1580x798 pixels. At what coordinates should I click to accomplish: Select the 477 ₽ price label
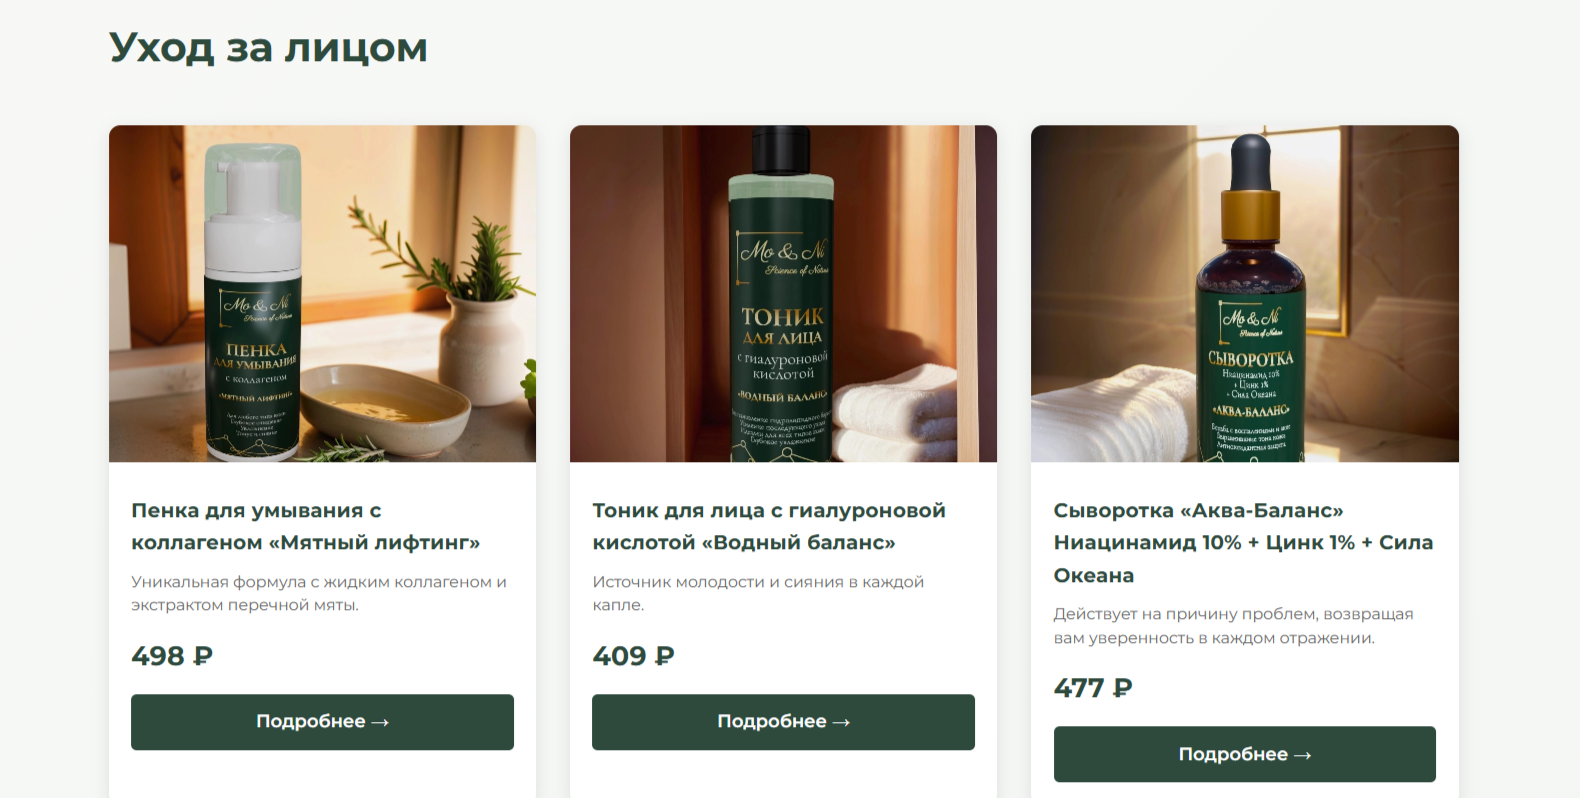click(x=1093, y=688)
